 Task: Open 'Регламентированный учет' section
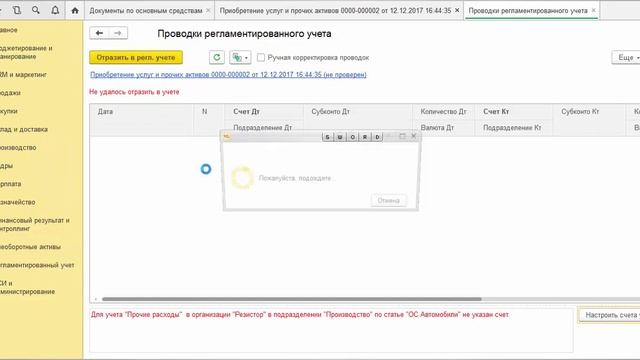tap(37, 265)
